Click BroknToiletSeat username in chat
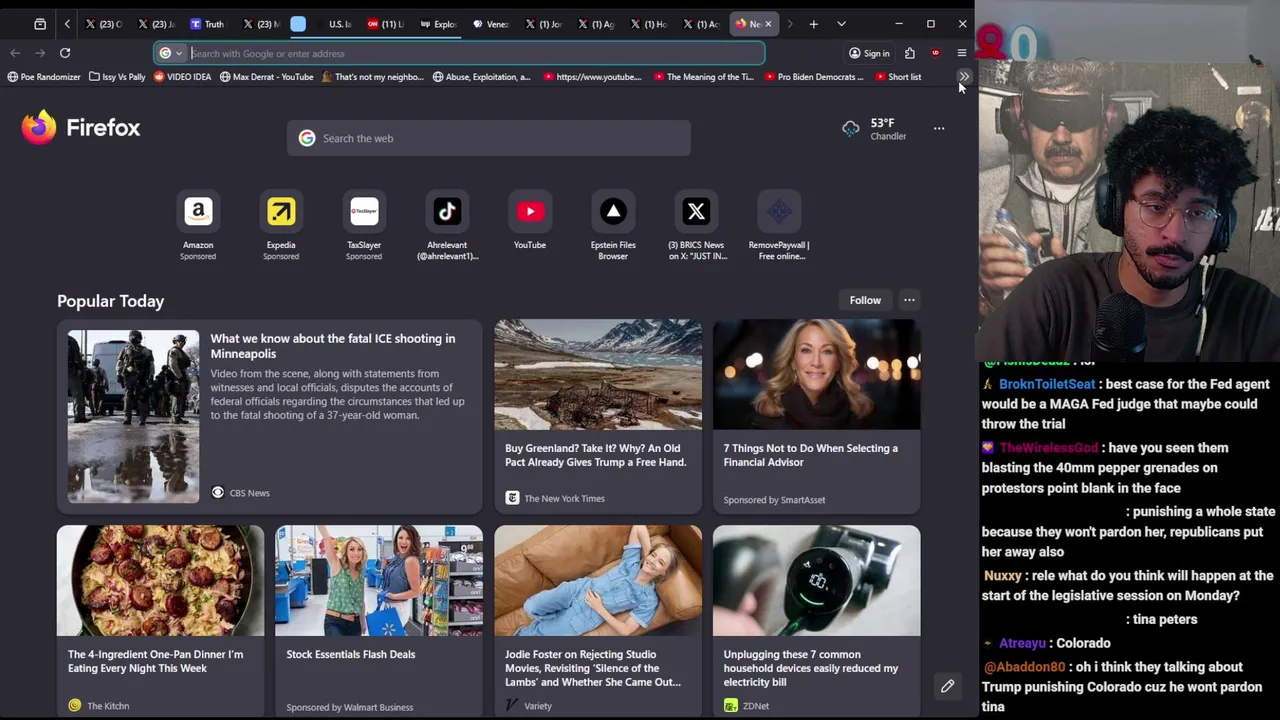The width and height of the screenshot is (1280, 720). tap(1047, 384)
